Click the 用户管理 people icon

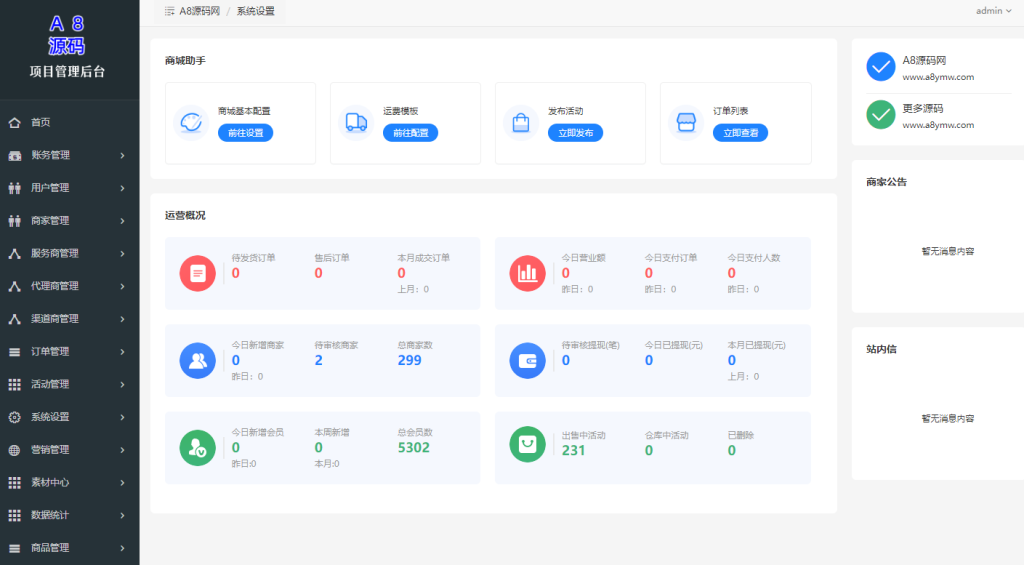click(x=14, y=188)
